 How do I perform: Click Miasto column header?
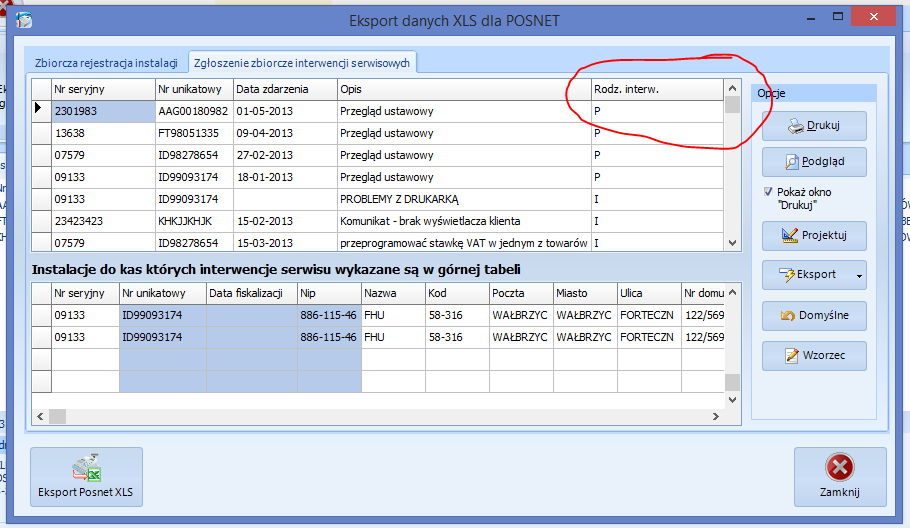pos(585,294)
